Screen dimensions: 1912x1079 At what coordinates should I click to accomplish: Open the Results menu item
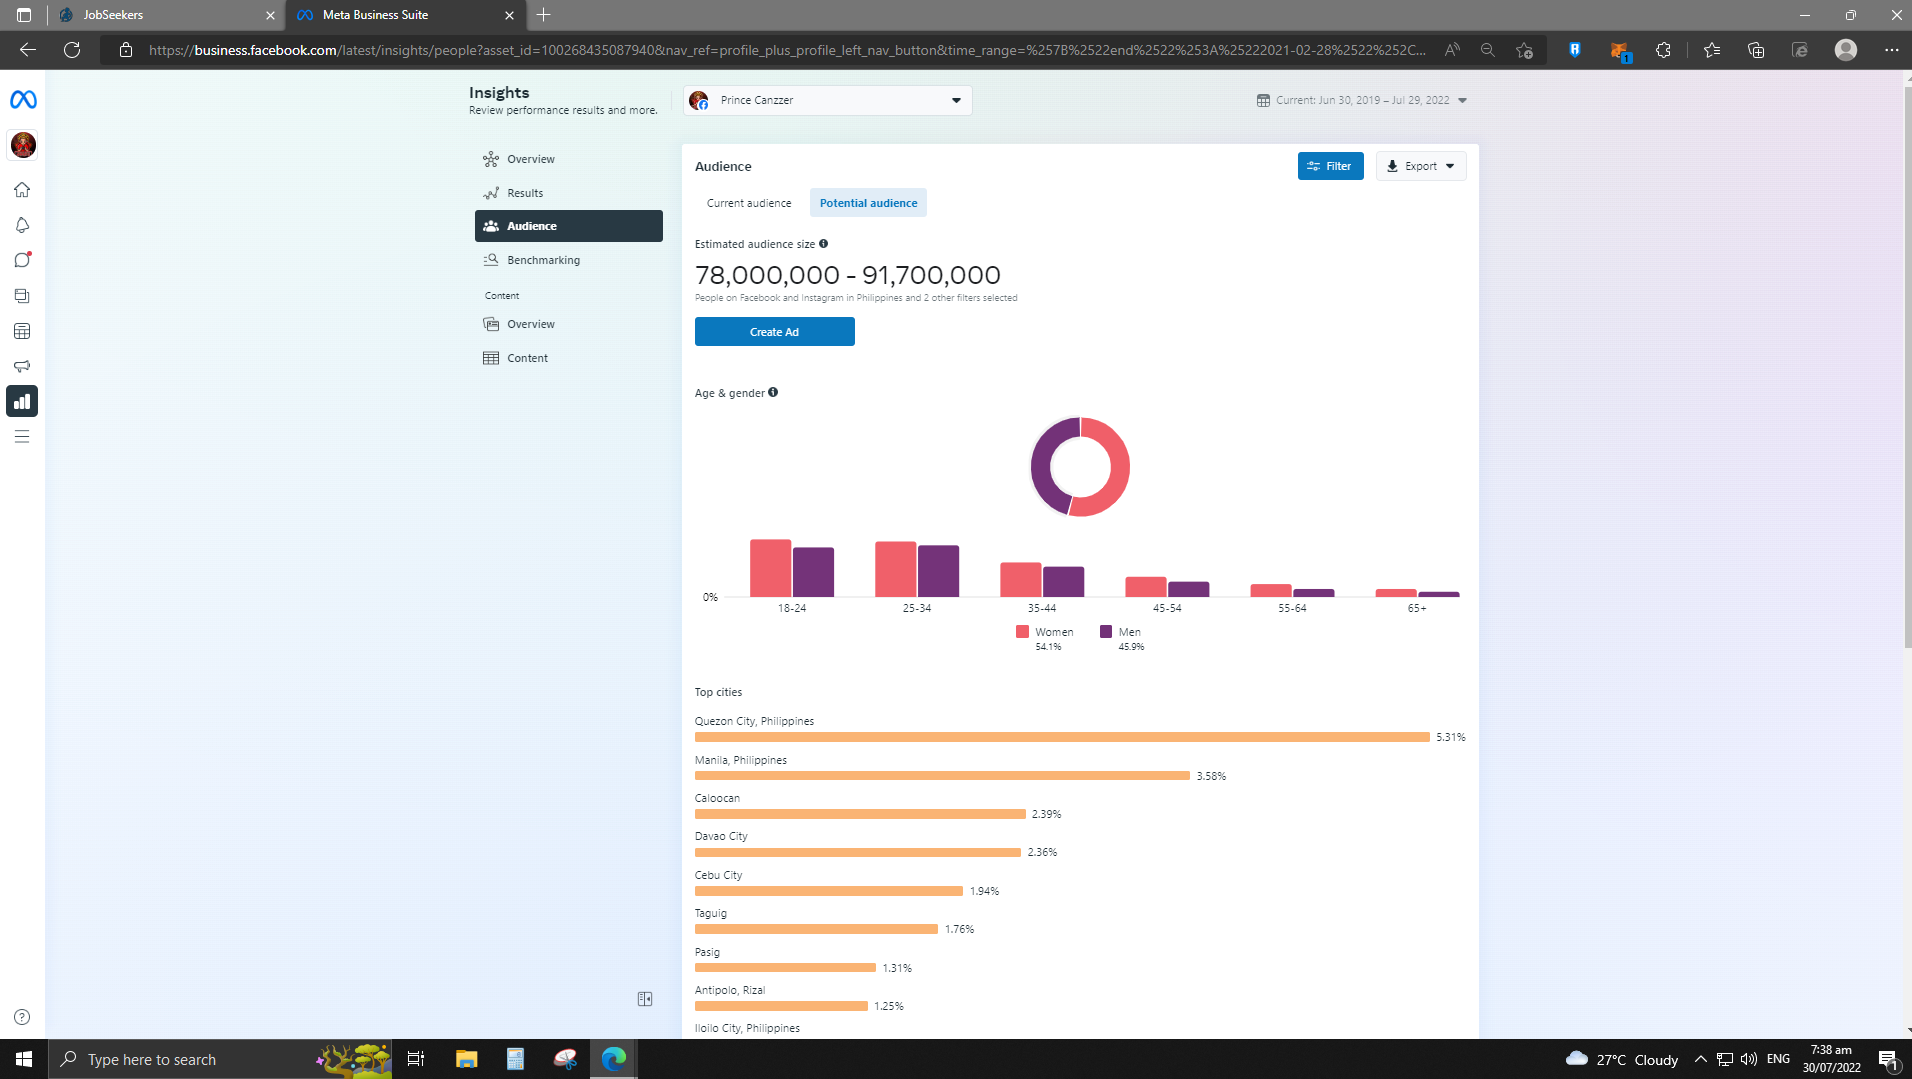pyautogui.click(x=568, y=193)
